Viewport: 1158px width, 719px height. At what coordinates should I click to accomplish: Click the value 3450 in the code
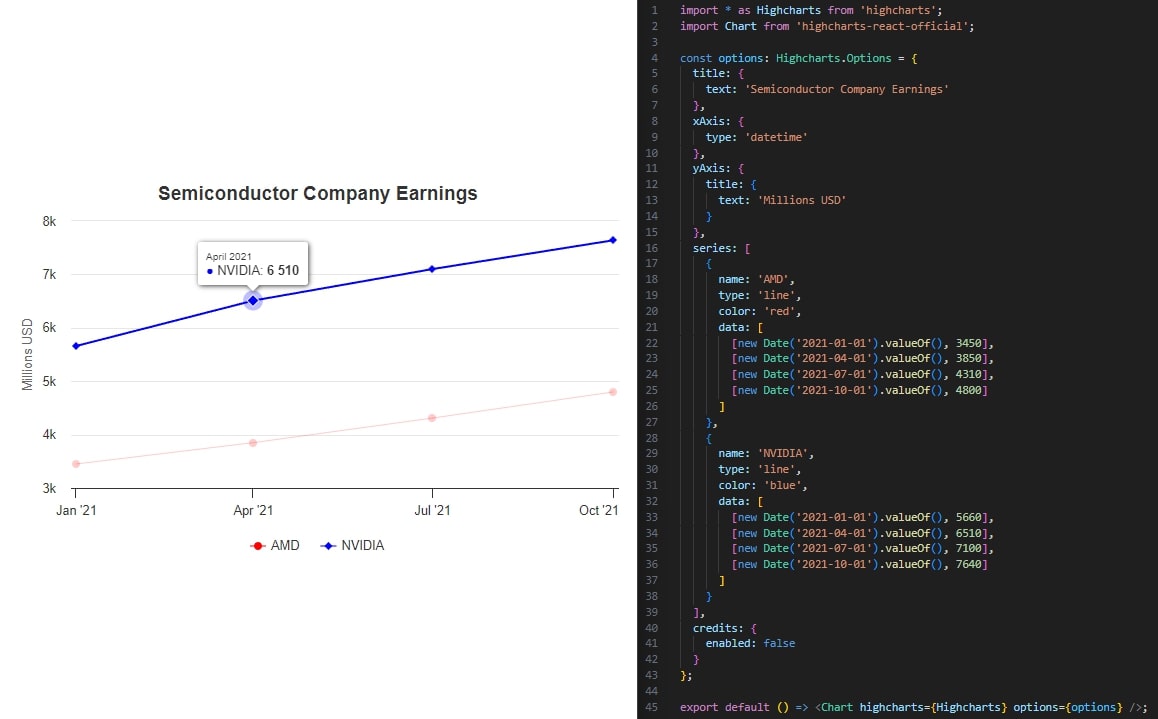pos(968,343)
